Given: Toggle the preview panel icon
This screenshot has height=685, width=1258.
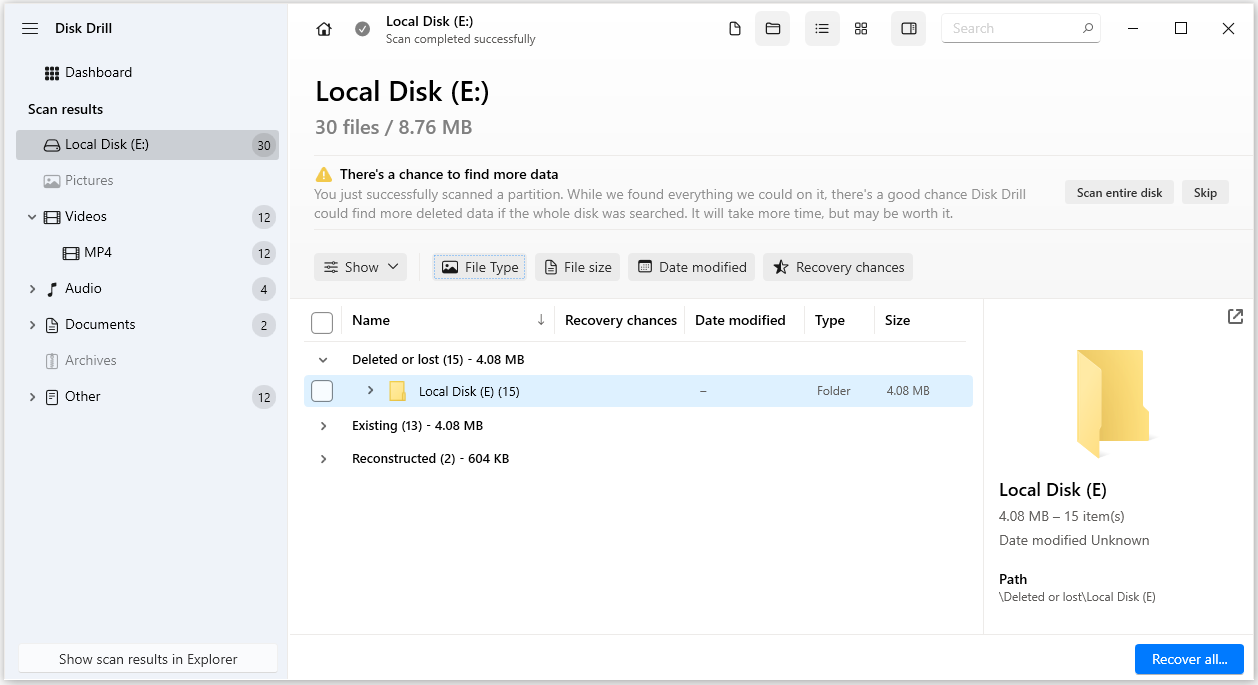Looking at the screenshot, I should [908, 28].
